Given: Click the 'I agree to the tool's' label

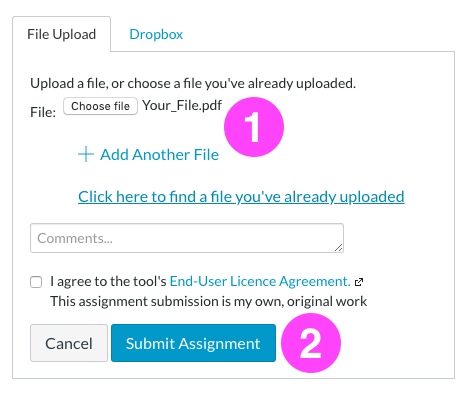Looking at the screenshot, I should [108, 281].
